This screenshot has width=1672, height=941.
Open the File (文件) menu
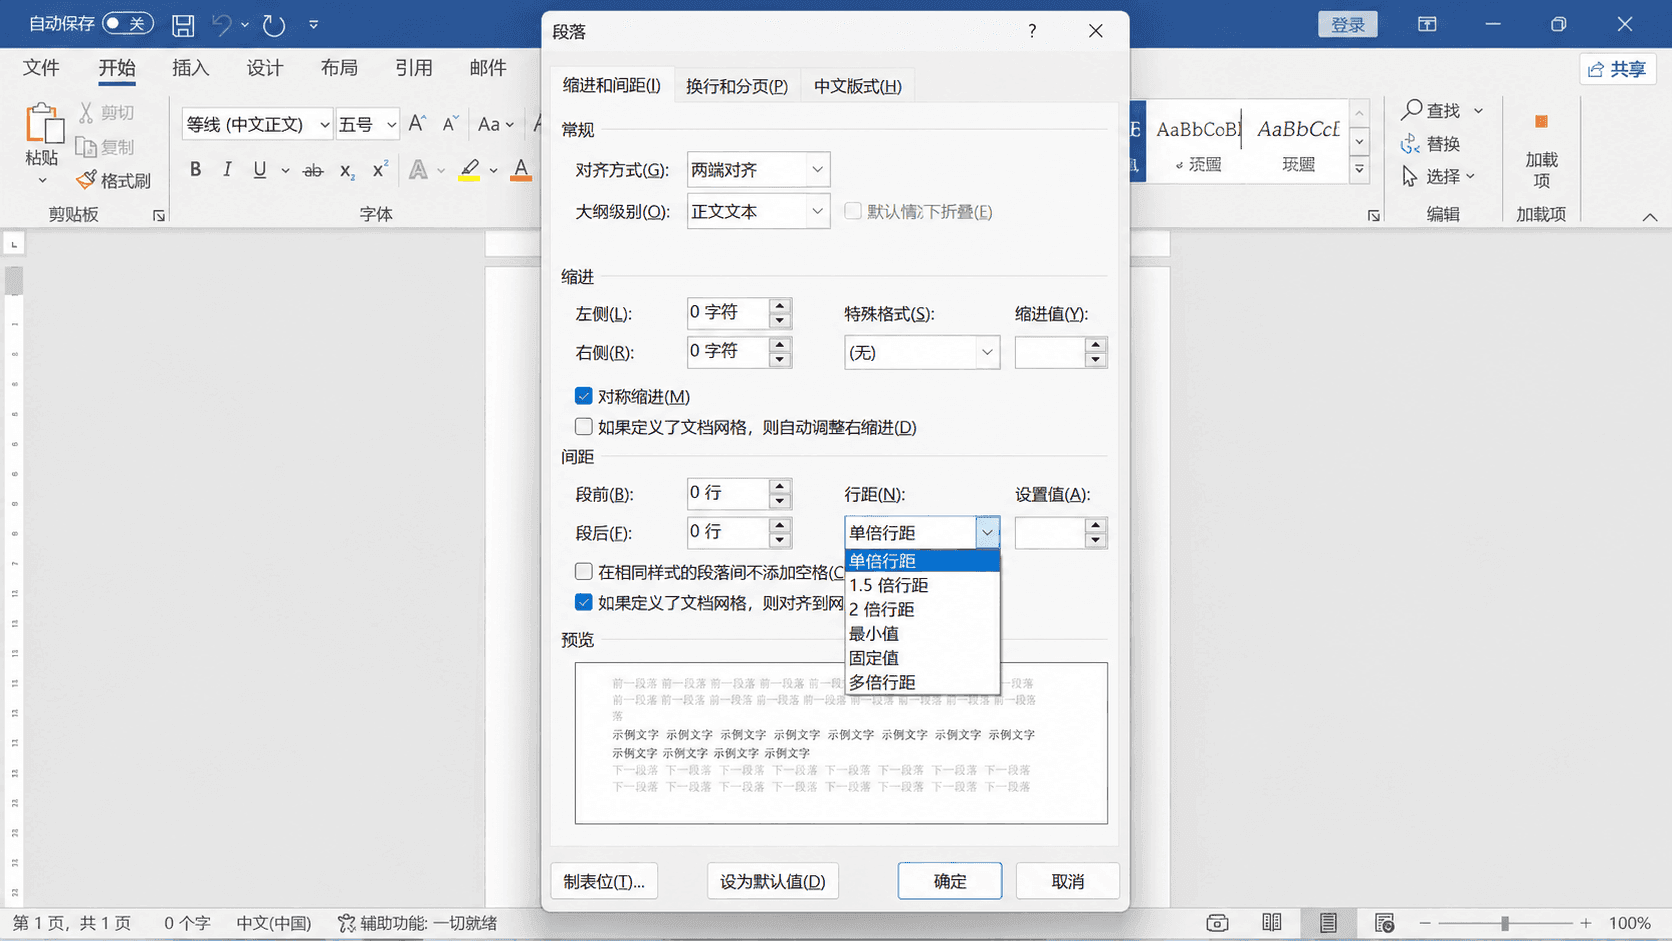41,68
